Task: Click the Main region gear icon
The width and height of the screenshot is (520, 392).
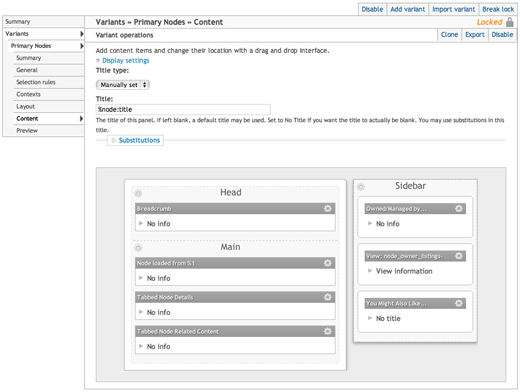Action: (138, 248)
